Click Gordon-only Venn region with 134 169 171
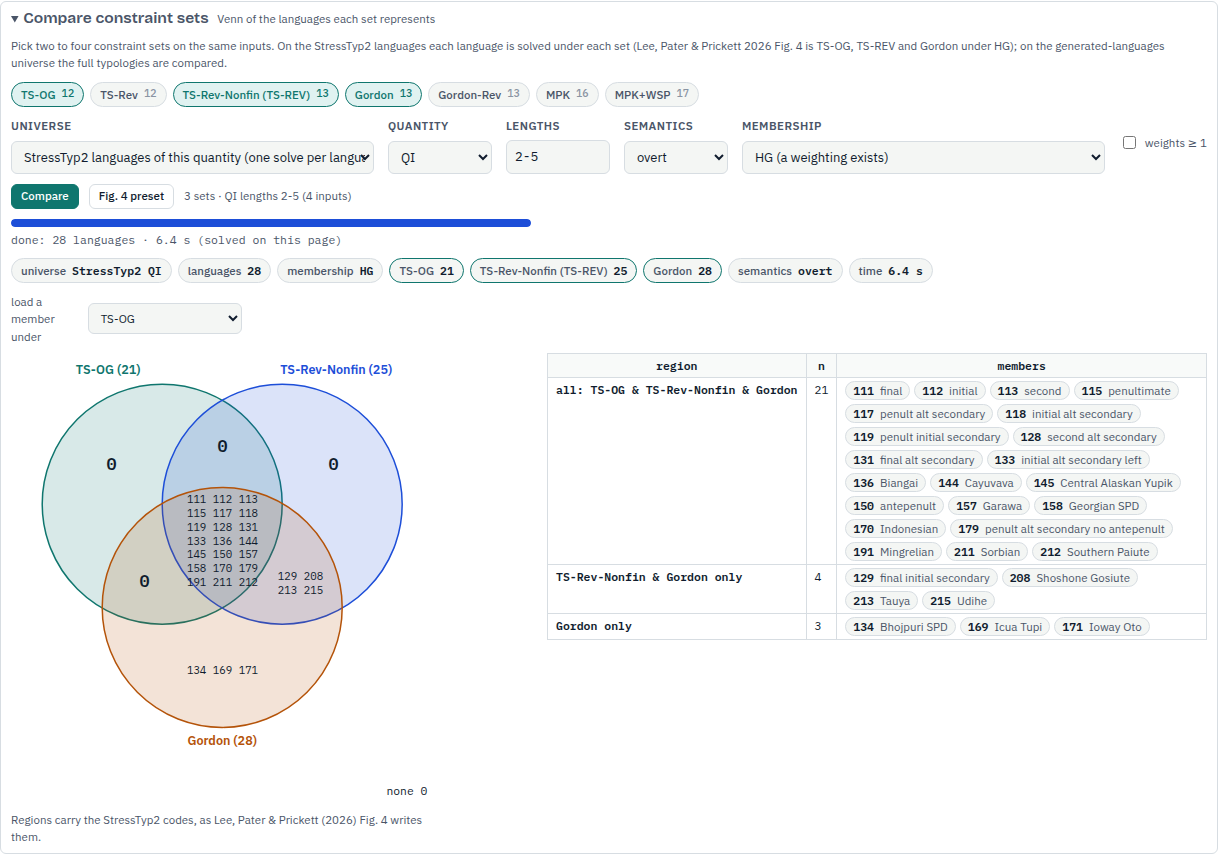Viewport: 1218px width, 855px height. click(222, 670)
